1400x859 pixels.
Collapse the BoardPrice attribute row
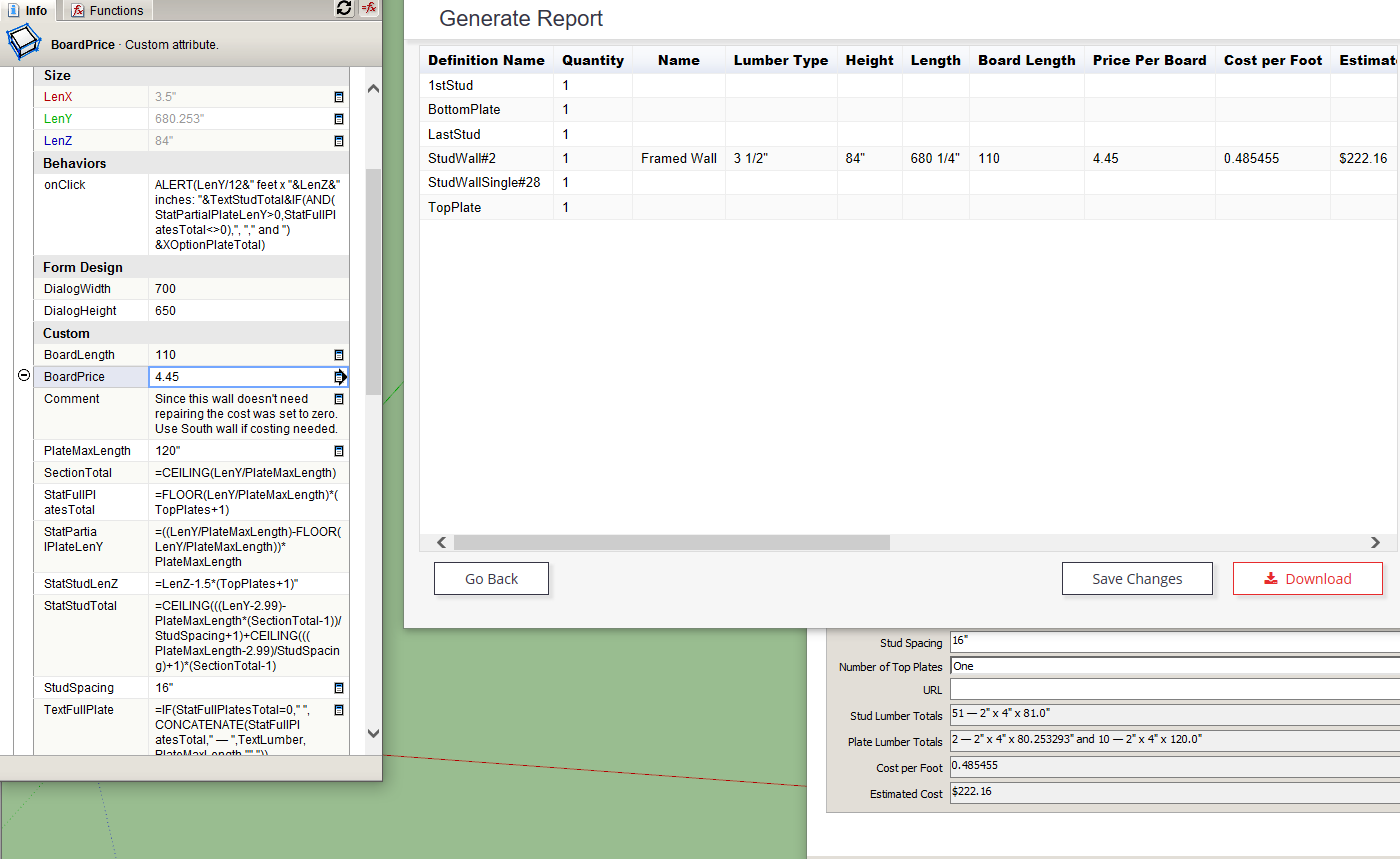tap(22, 374)
